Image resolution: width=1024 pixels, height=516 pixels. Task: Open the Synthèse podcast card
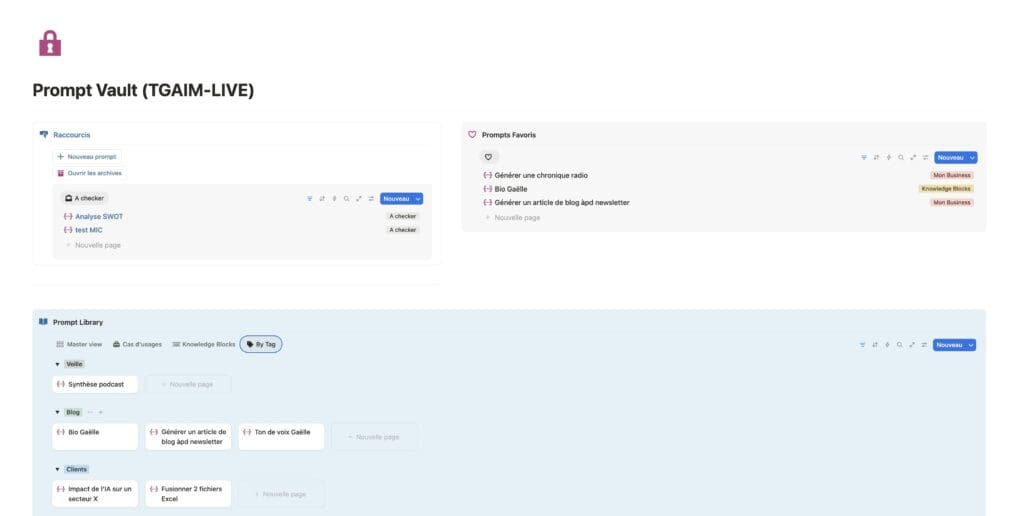[x=95, y=384]
